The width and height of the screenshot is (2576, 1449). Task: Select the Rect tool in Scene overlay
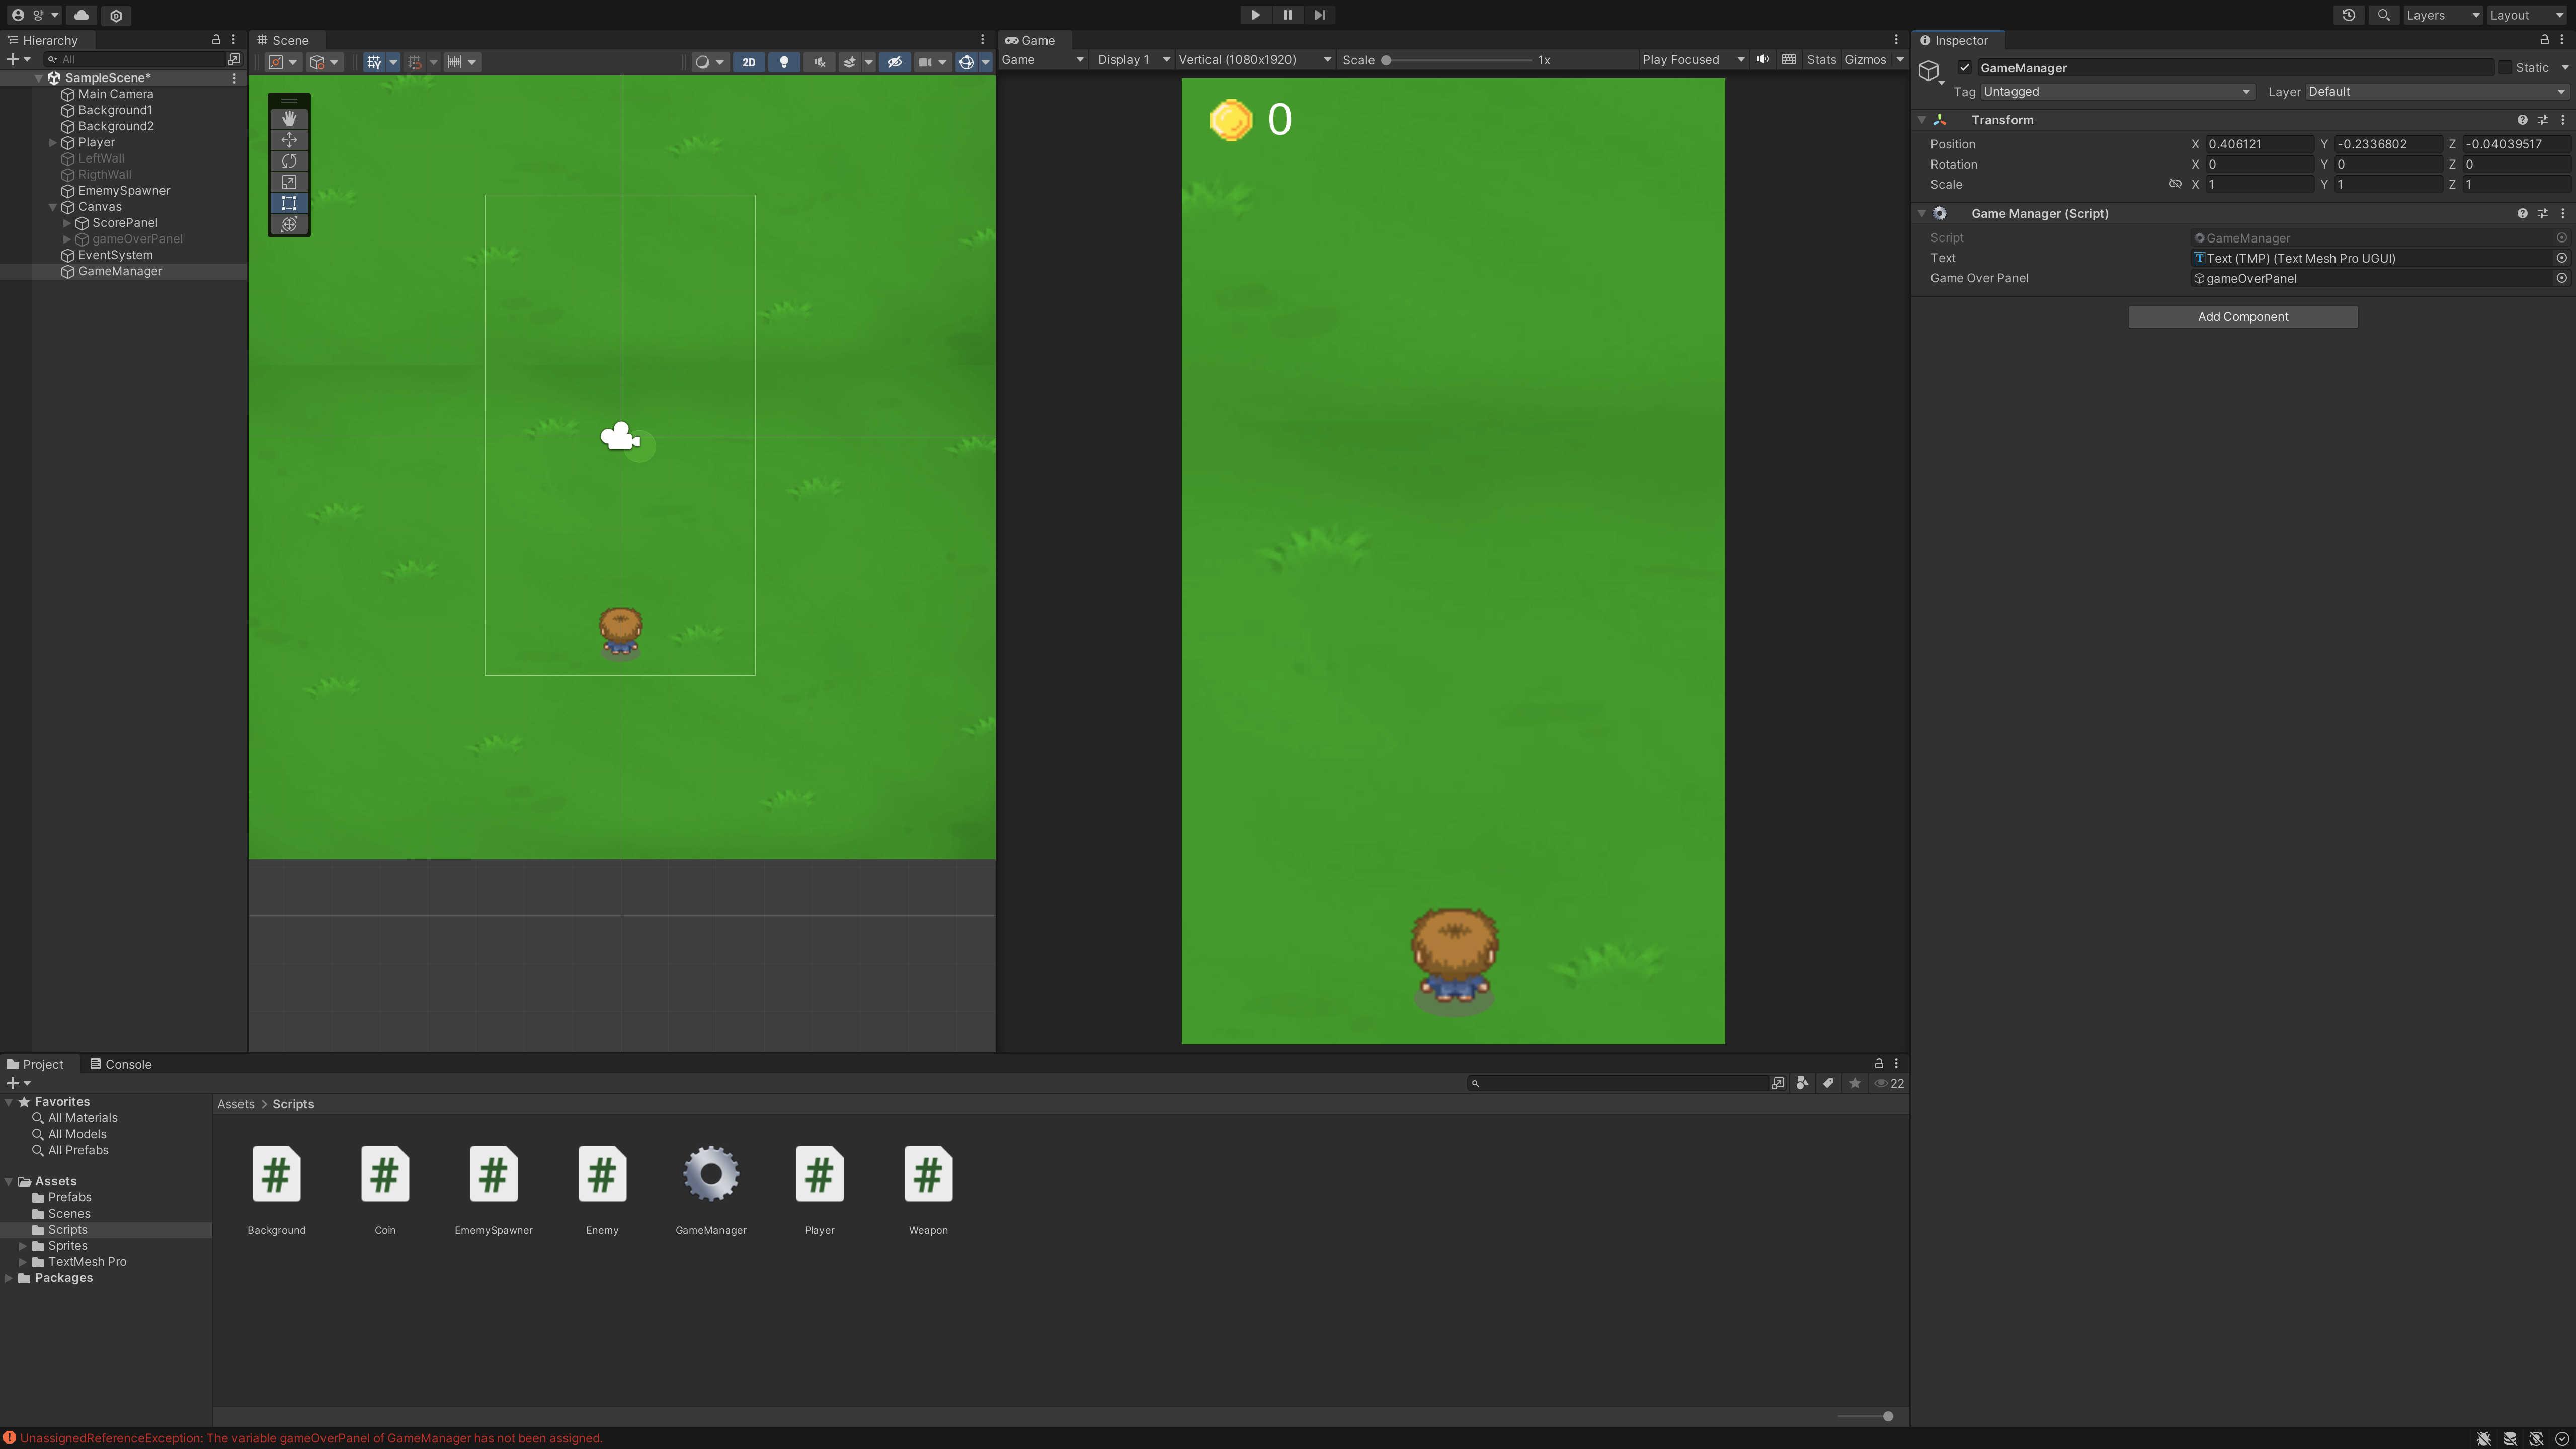tap(289, 203)
